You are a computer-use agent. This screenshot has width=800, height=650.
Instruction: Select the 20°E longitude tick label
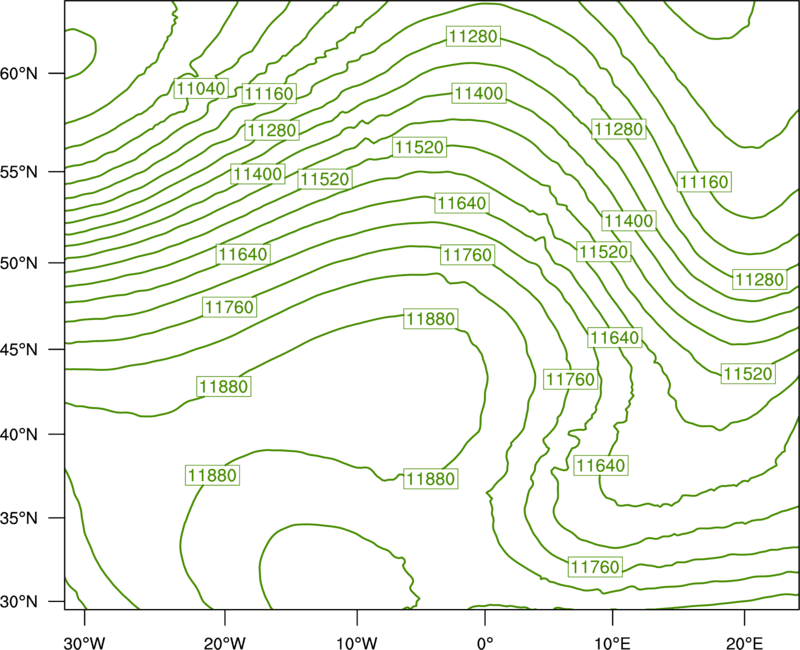(744, 642)
